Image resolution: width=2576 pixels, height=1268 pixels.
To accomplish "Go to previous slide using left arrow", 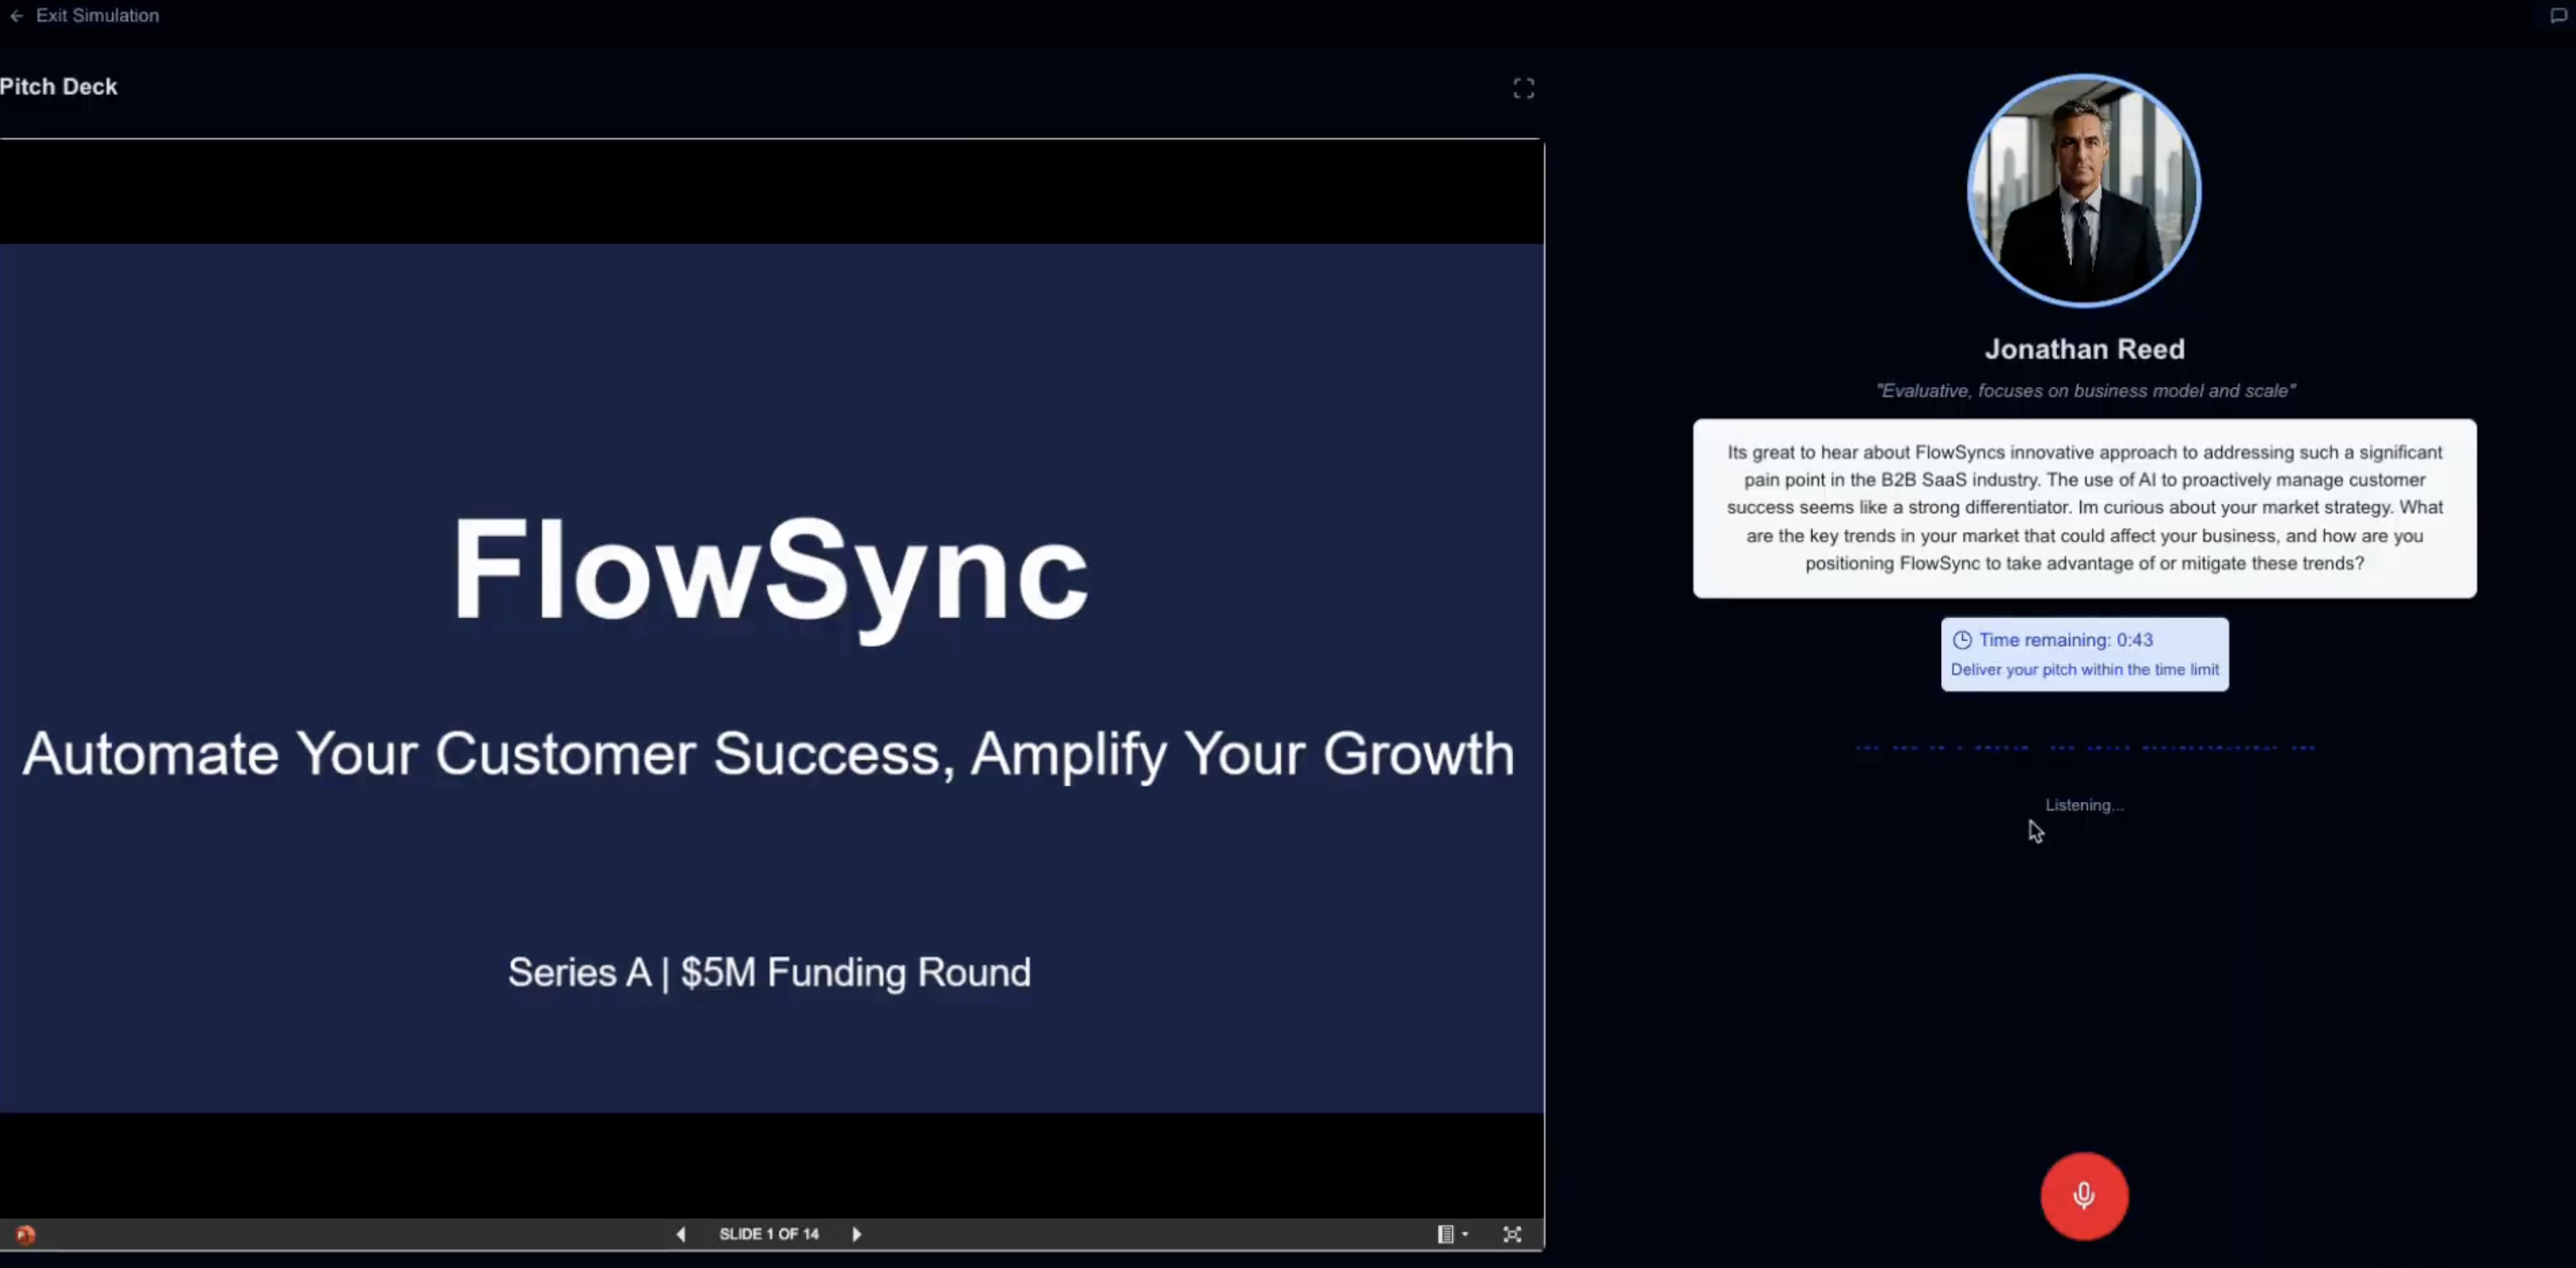I will [x=680, y=1234].
